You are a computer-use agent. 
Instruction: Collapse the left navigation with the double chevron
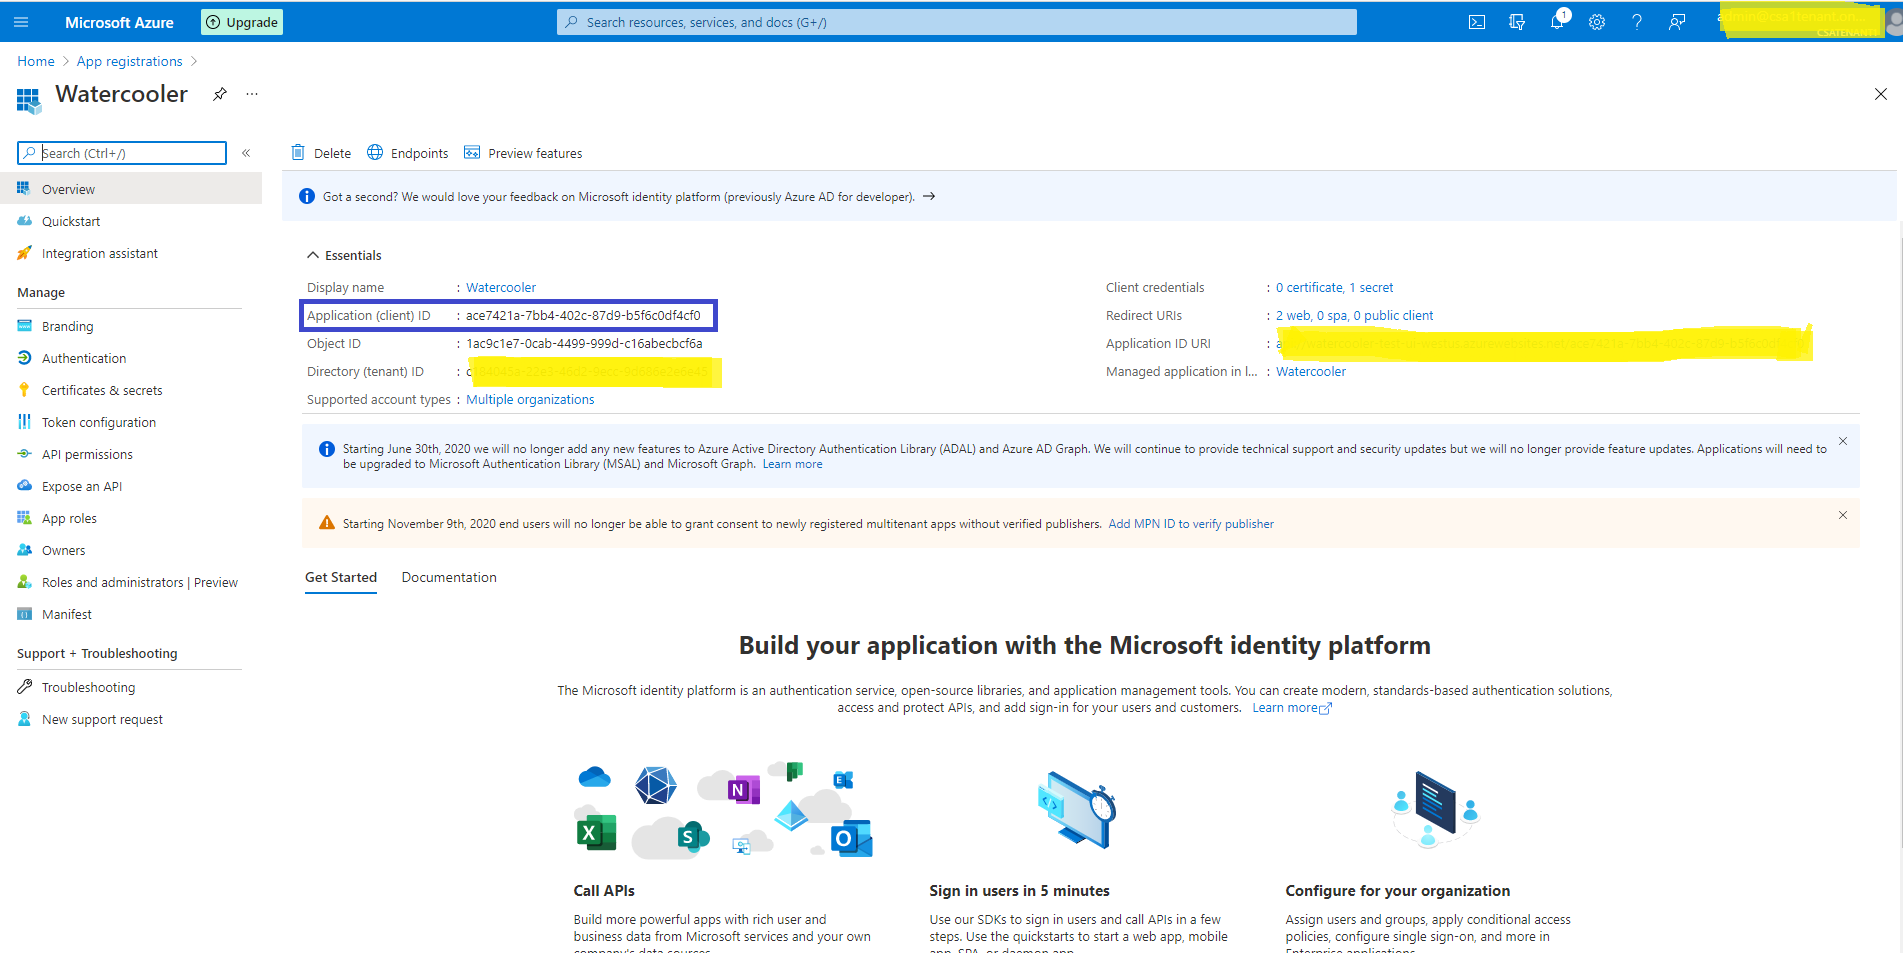[x=246, y=153]
